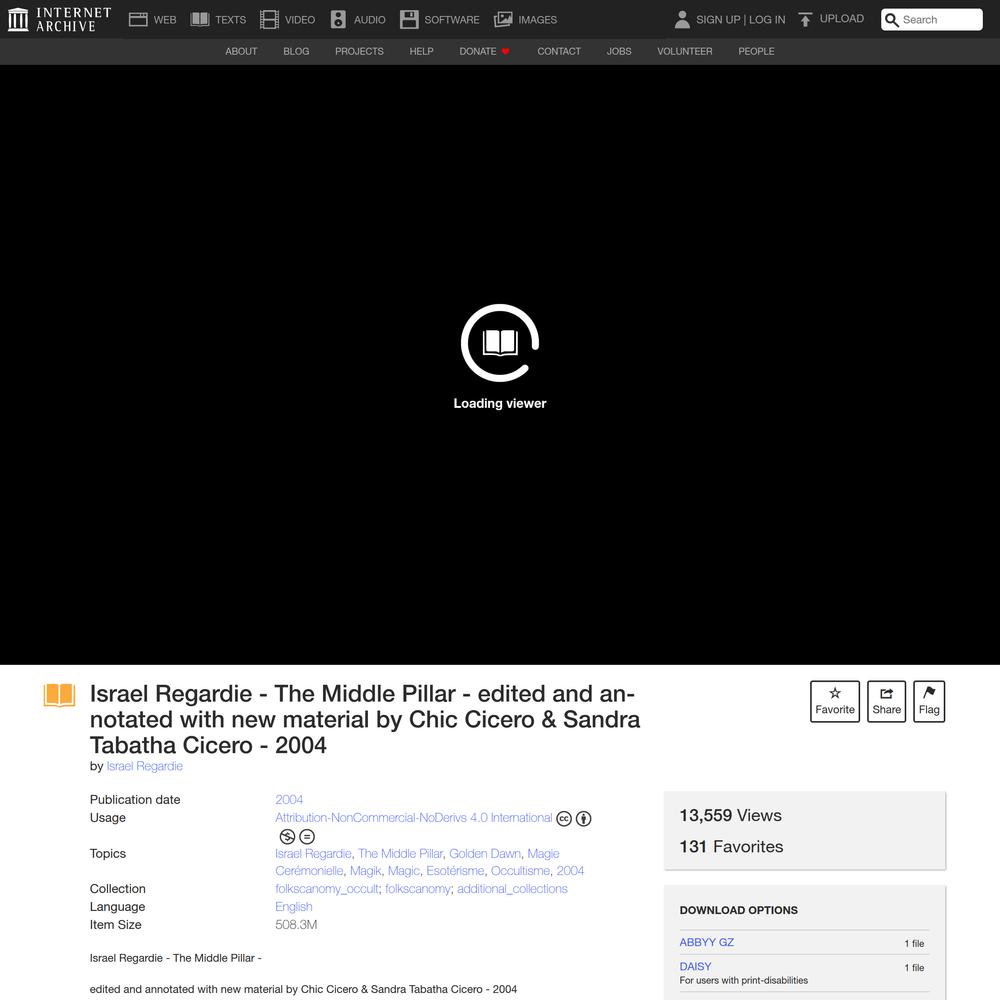The image size is (1000, 1000).
Task: Click the Occultisme topic link
Action: (x=520, y=871)
